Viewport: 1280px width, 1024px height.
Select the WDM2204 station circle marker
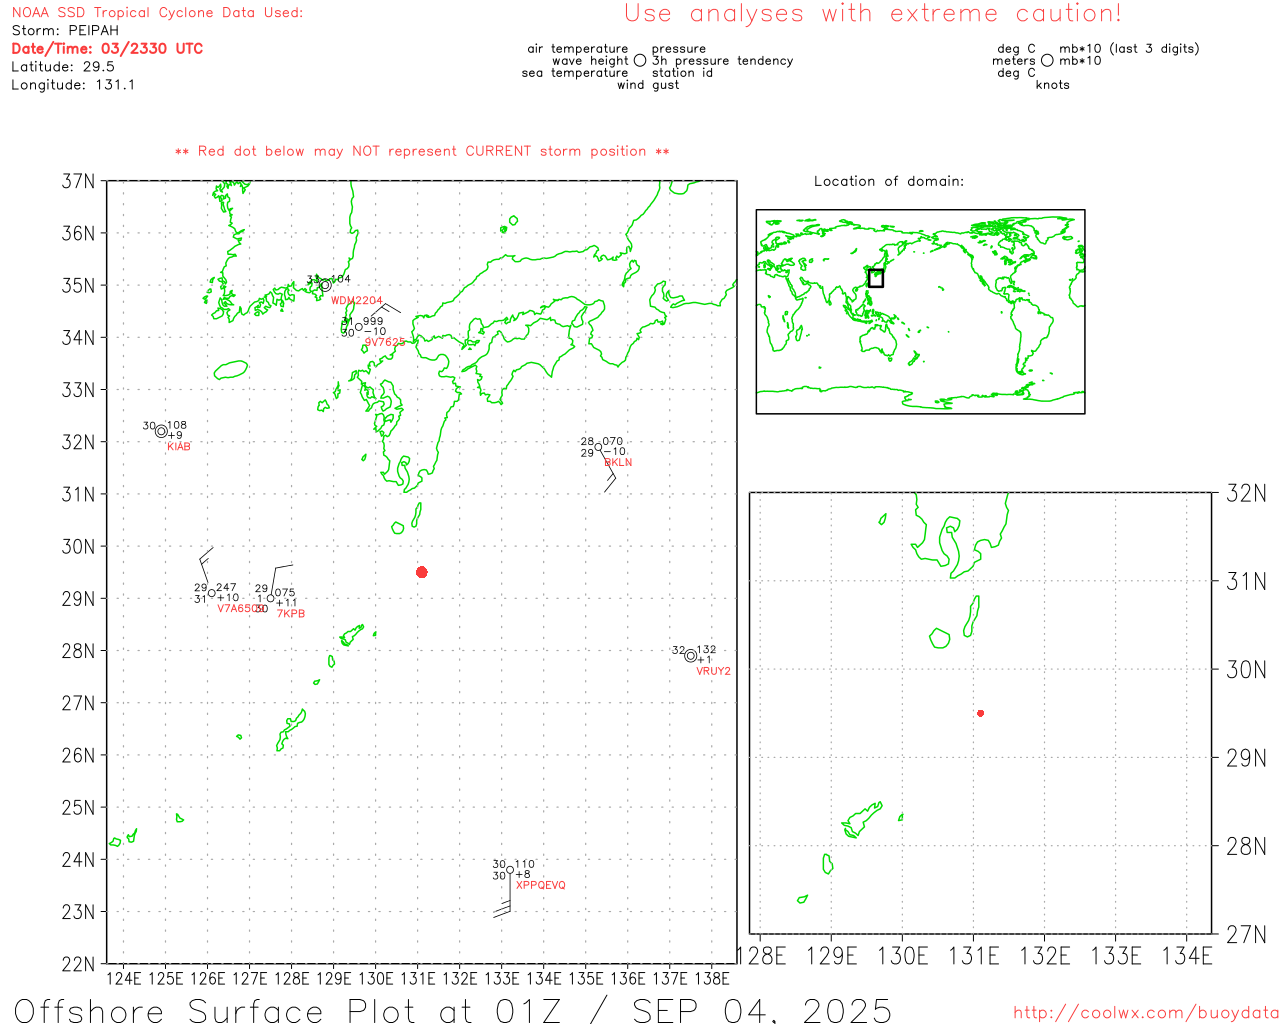pyautogui.click(x=325, y=286)
